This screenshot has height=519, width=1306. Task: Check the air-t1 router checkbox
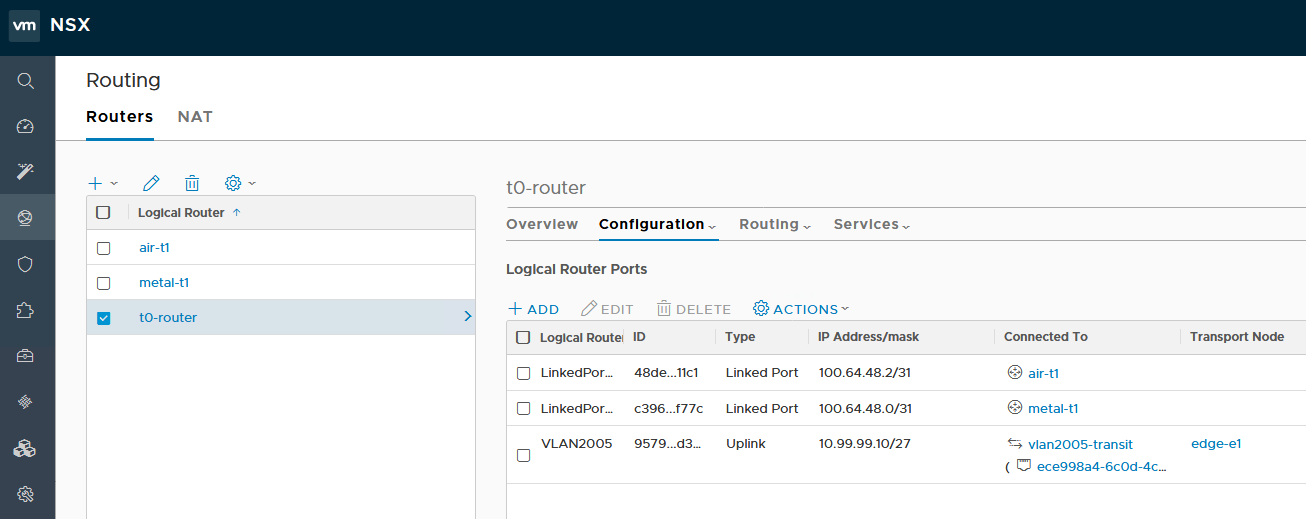(x=103, y=248)
